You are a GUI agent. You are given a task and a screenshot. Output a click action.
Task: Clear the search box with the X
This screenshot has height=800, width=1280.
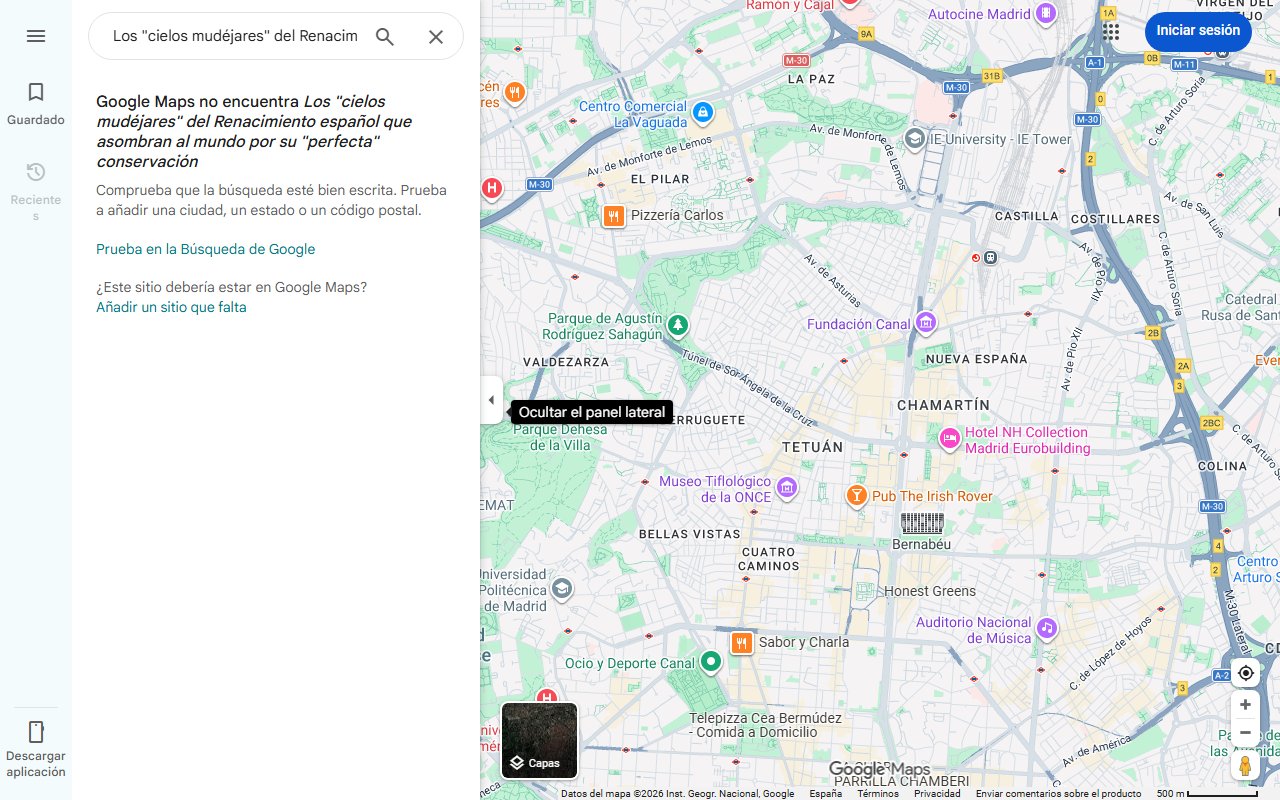click(x=436, y=36)
